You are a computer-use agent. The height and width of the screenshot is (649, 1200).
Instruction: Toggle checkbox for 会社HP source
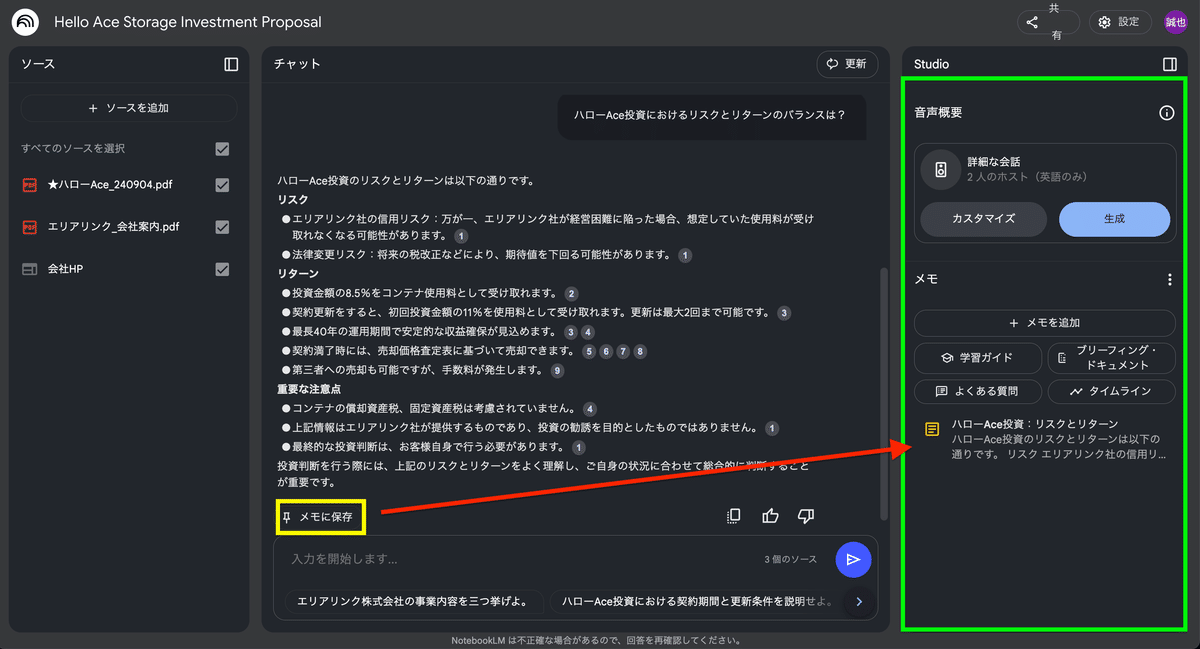coord(222,269)
